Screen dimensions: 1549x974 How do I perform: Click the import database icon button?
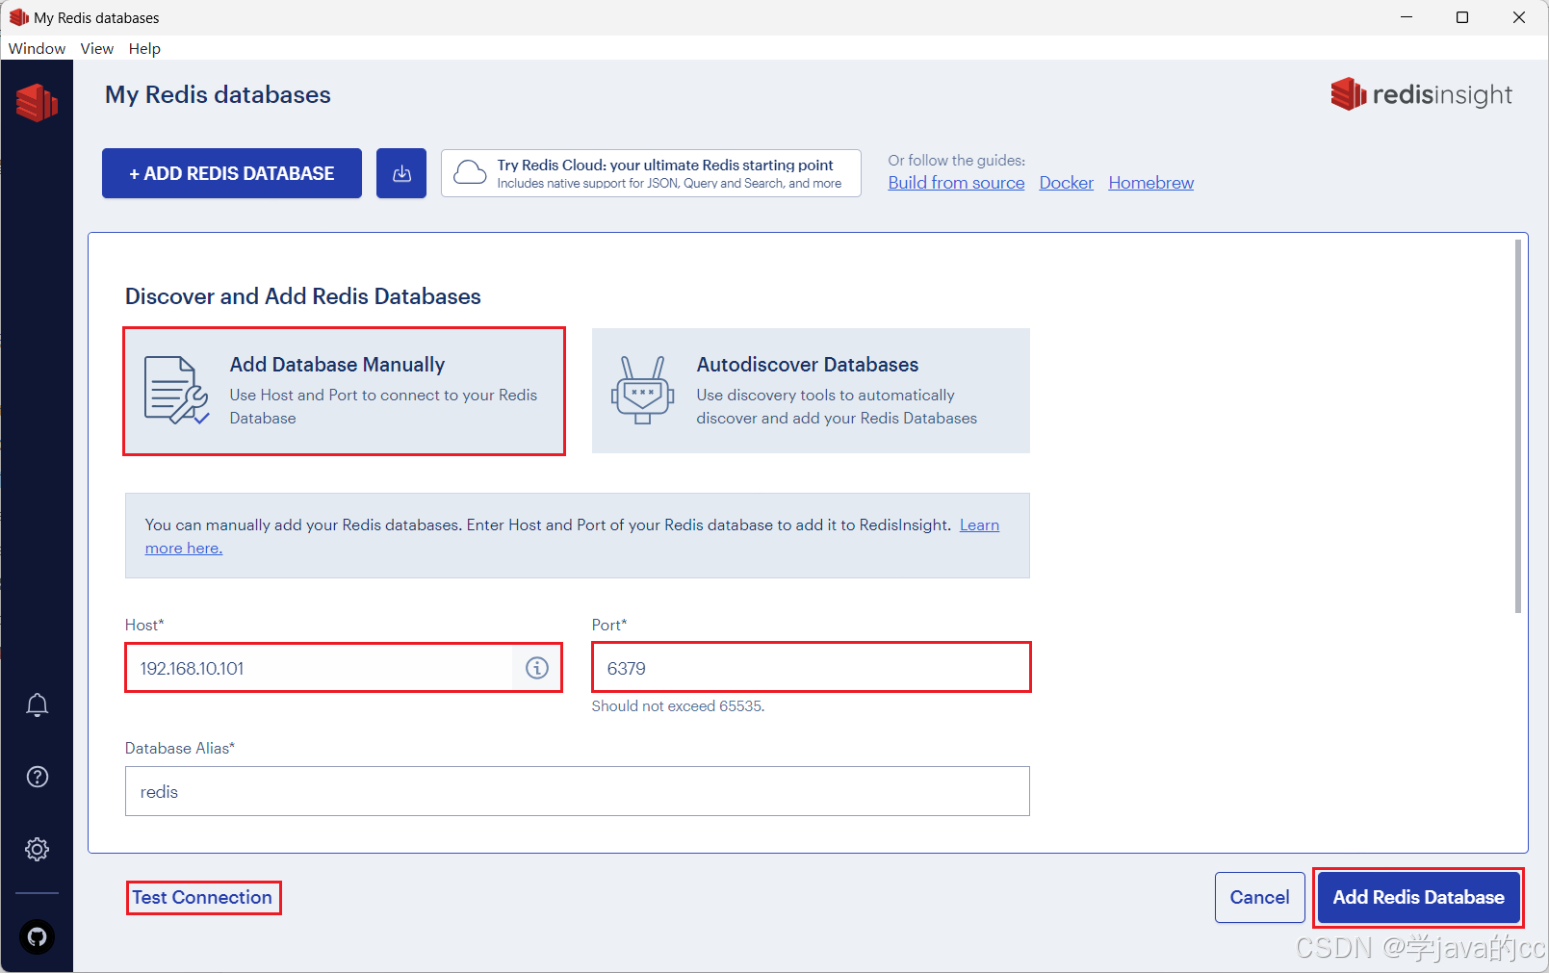point(401,173)
